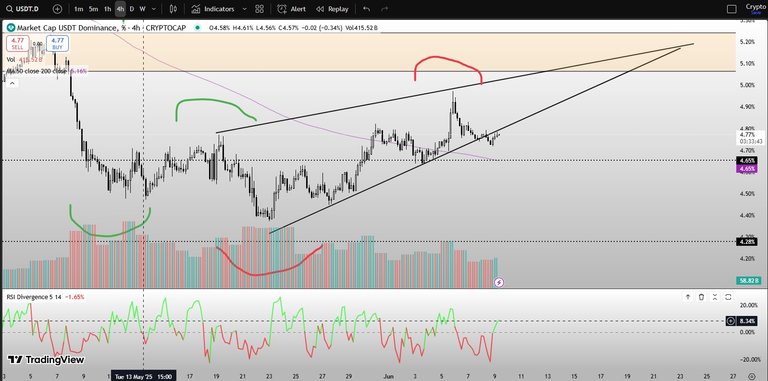768x381 pixels.
Task: Collapse the indicator legend with chevron arrow
Action: [x=12, y=83]
